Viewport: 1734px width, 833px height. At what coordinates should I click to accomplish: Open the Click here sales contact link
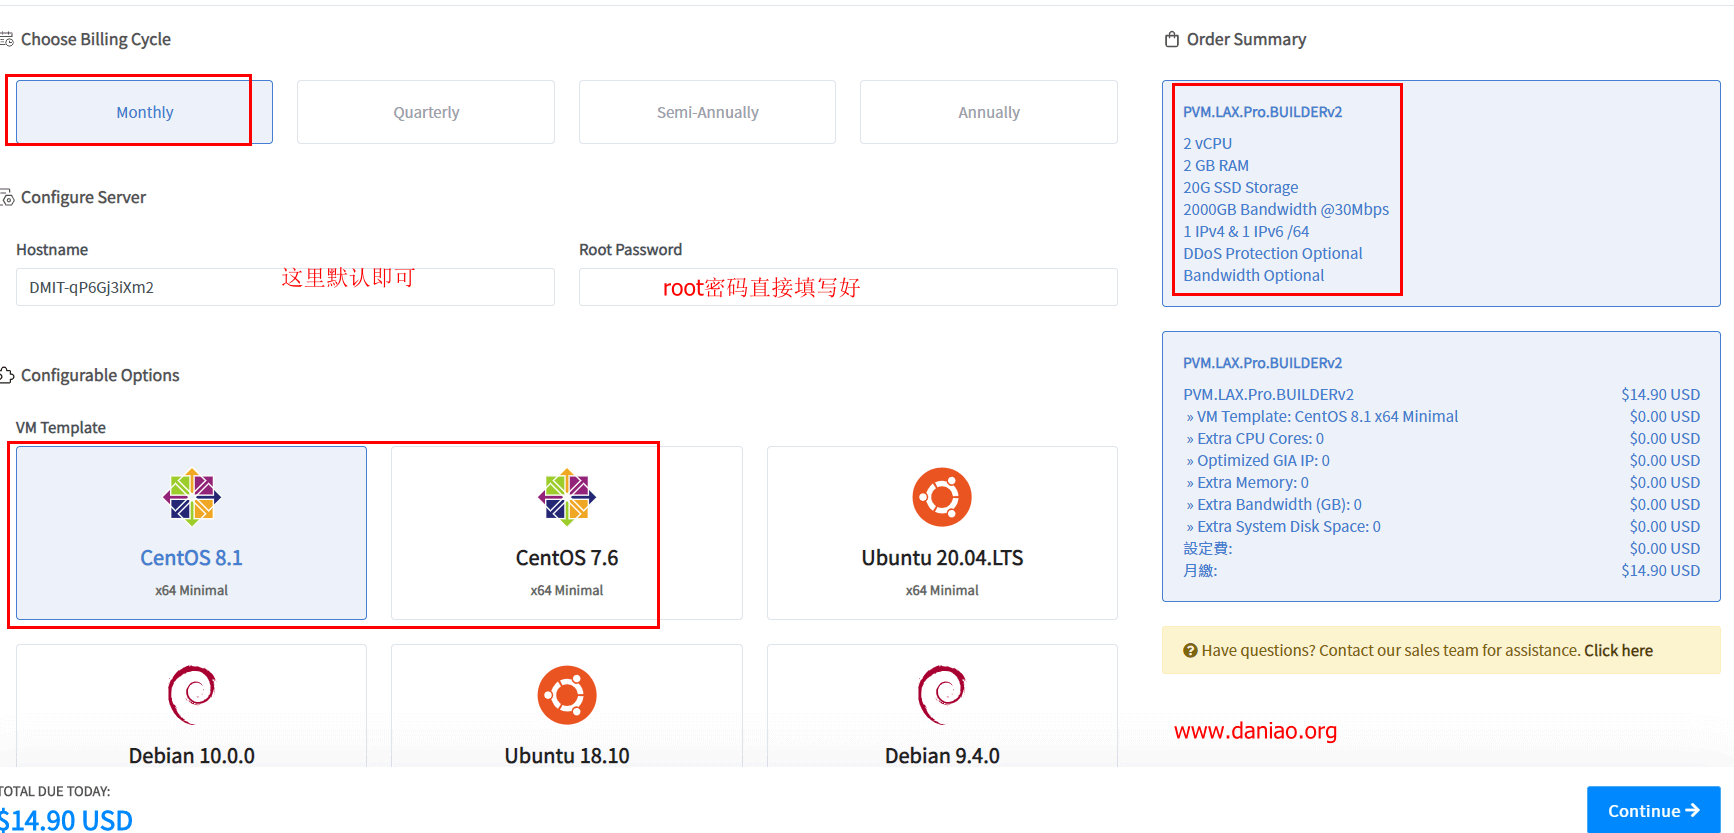(x=1618, y=650)
